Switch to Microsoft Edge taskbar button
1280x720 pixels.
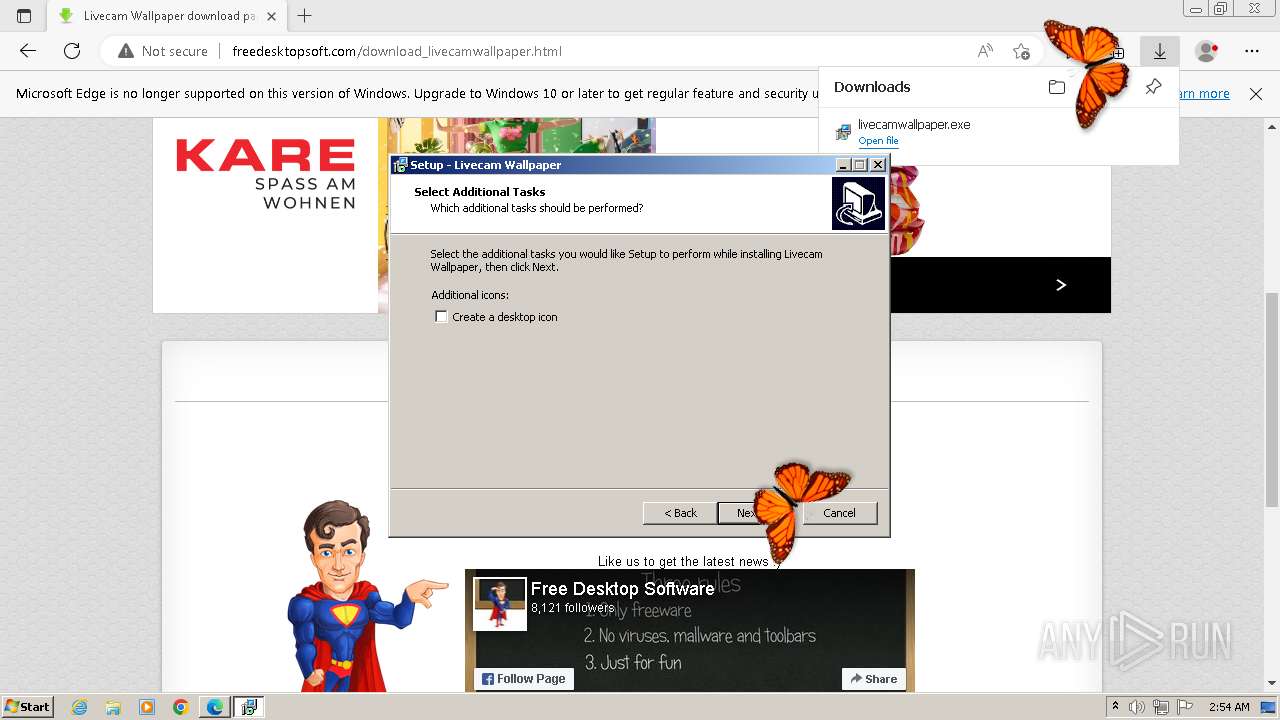tap(215, 707)
